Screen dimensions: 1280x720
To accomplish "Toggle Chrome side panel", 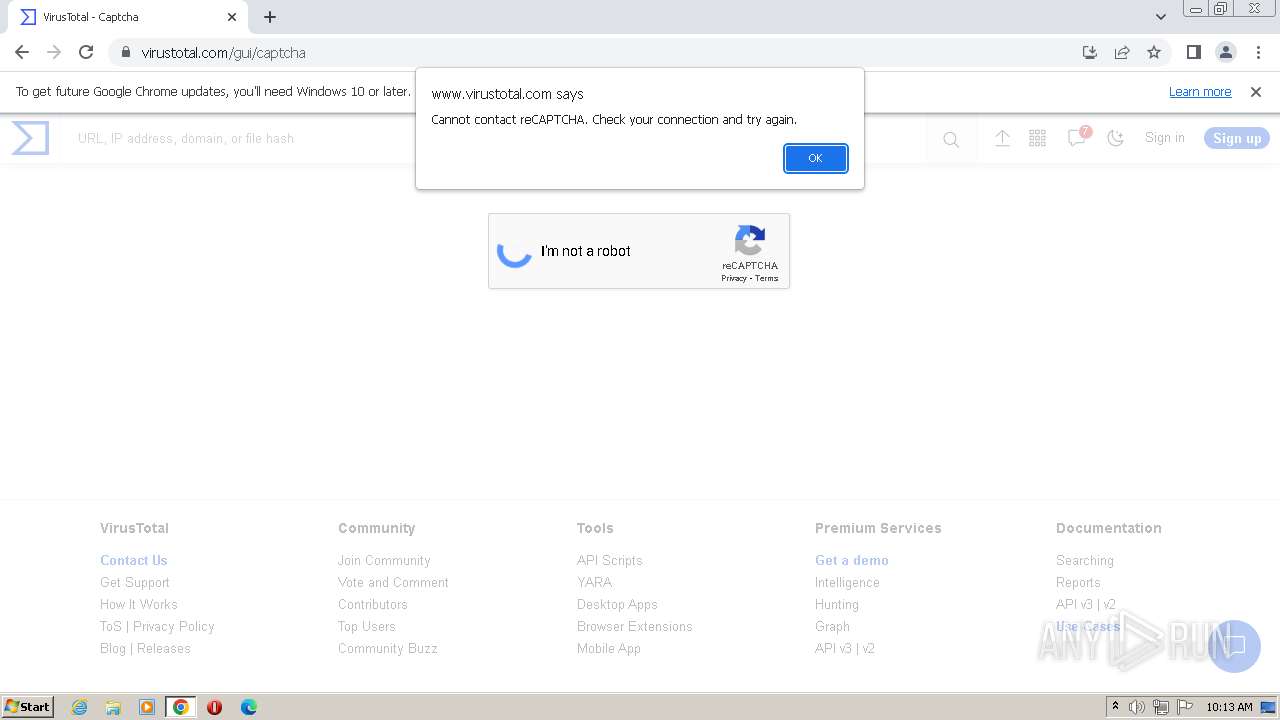I will [1194, 52].
